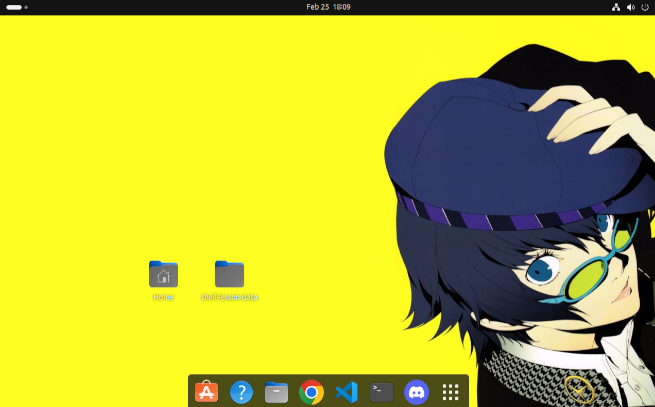Open the Home folder on the desktop
655x407 pixels.
(x=163, y=275)
